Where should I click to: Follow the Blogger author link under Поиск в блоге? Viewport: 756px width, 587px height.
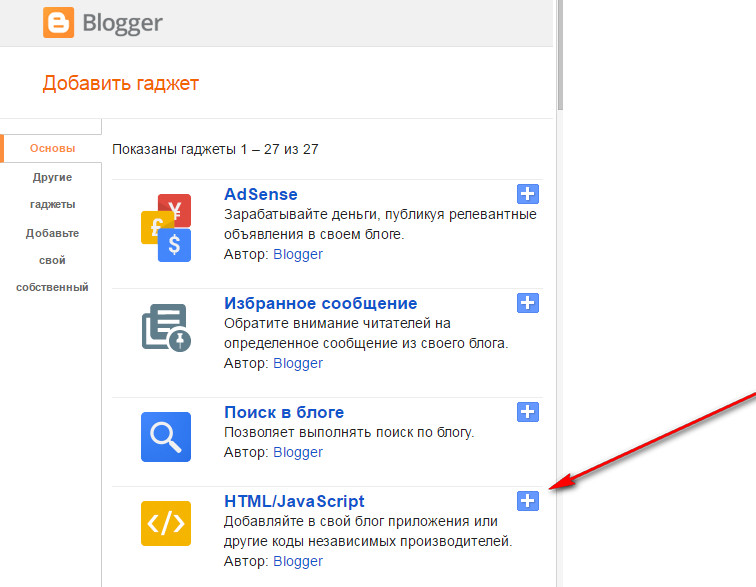298,452
